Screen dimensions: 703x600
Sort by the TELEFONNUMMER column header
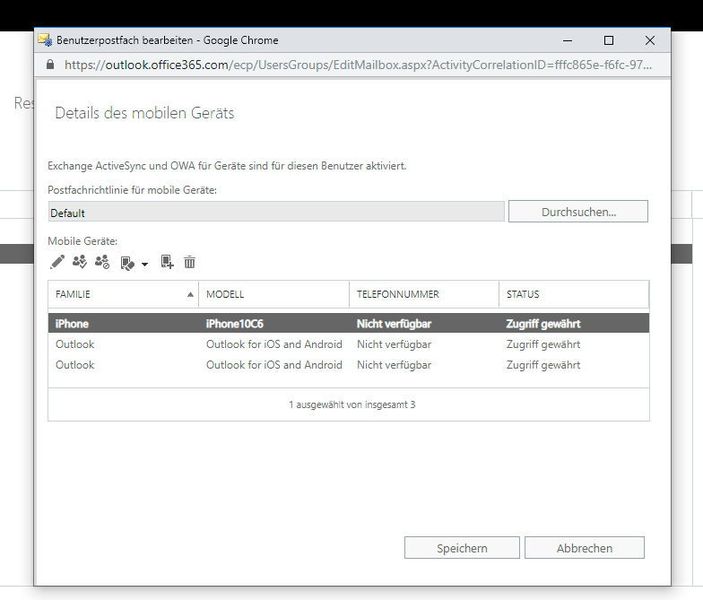coord(424,294)
